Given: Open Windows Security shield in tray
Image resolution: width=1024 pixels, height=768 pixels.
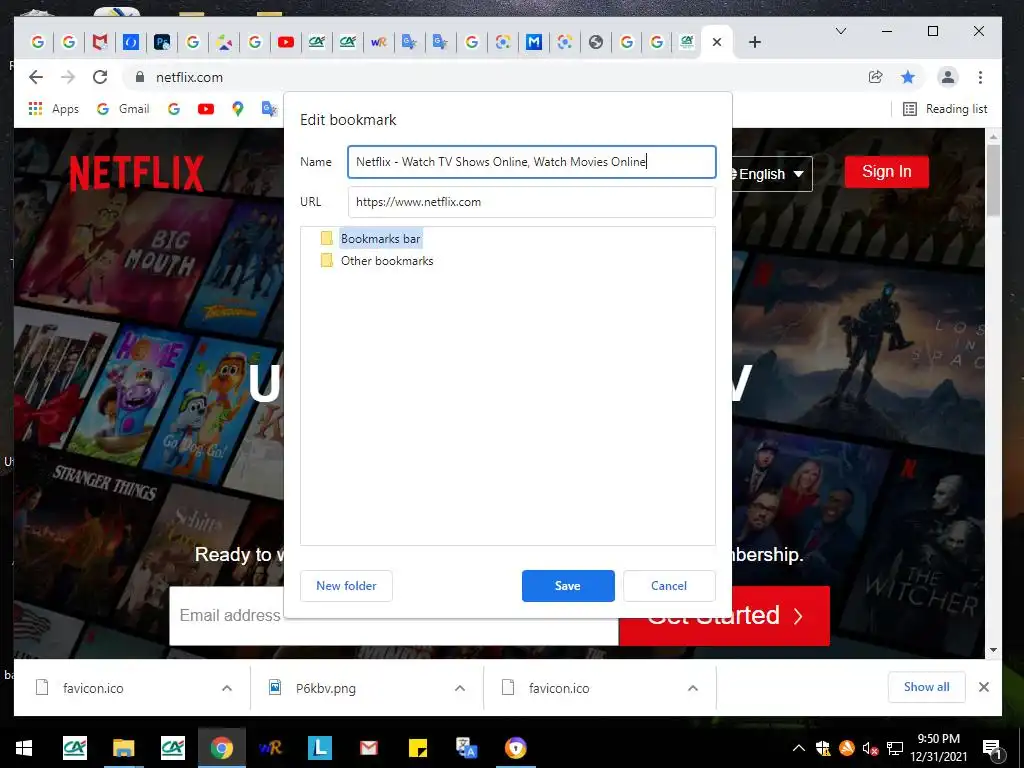Looking at the screenshot, I should click(823, 748).
